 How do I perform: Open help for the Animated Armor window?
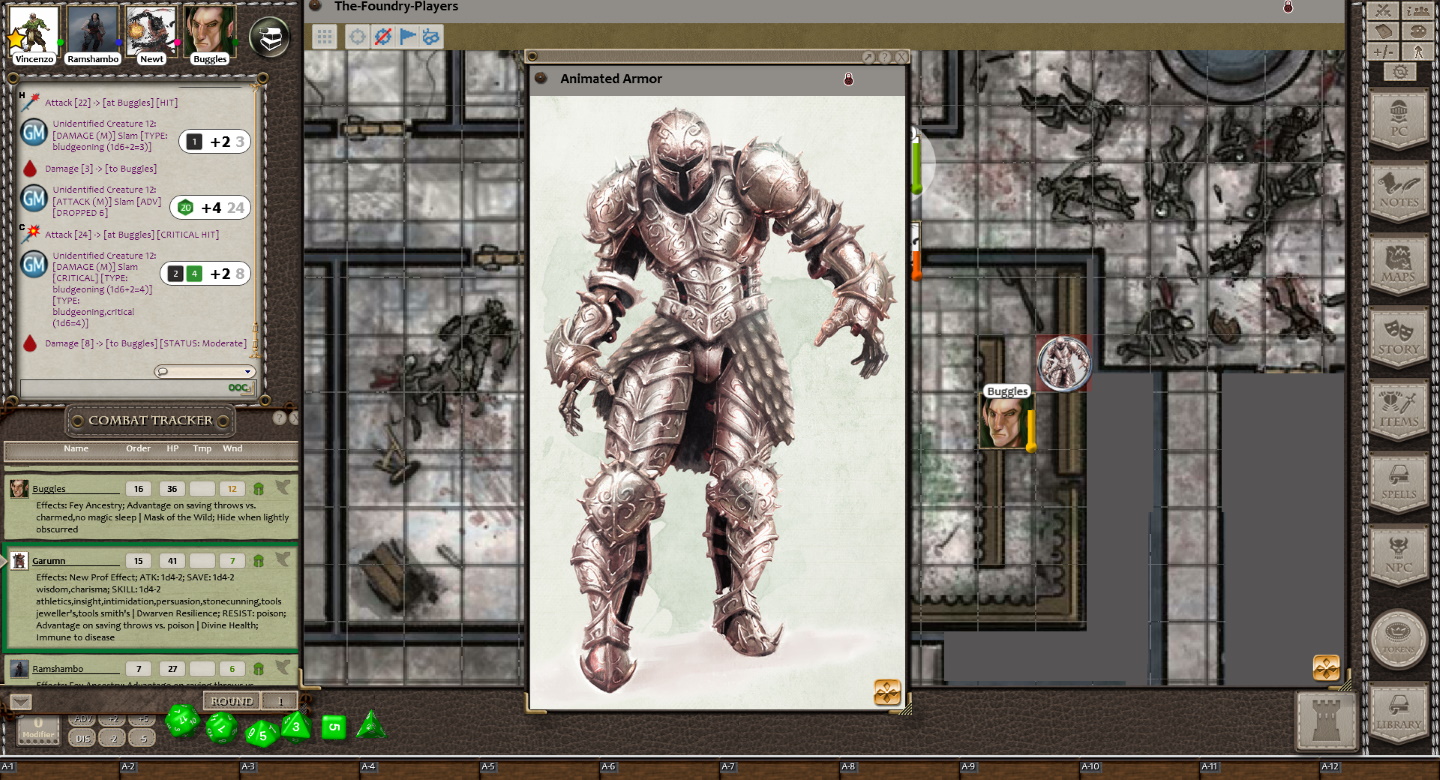885,57
